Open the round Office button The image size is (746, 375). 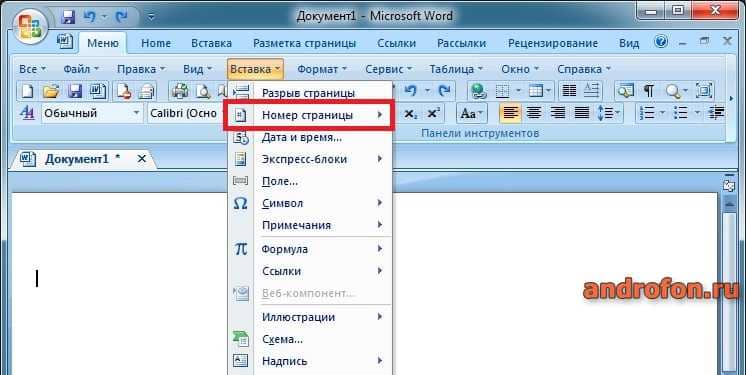29,26
